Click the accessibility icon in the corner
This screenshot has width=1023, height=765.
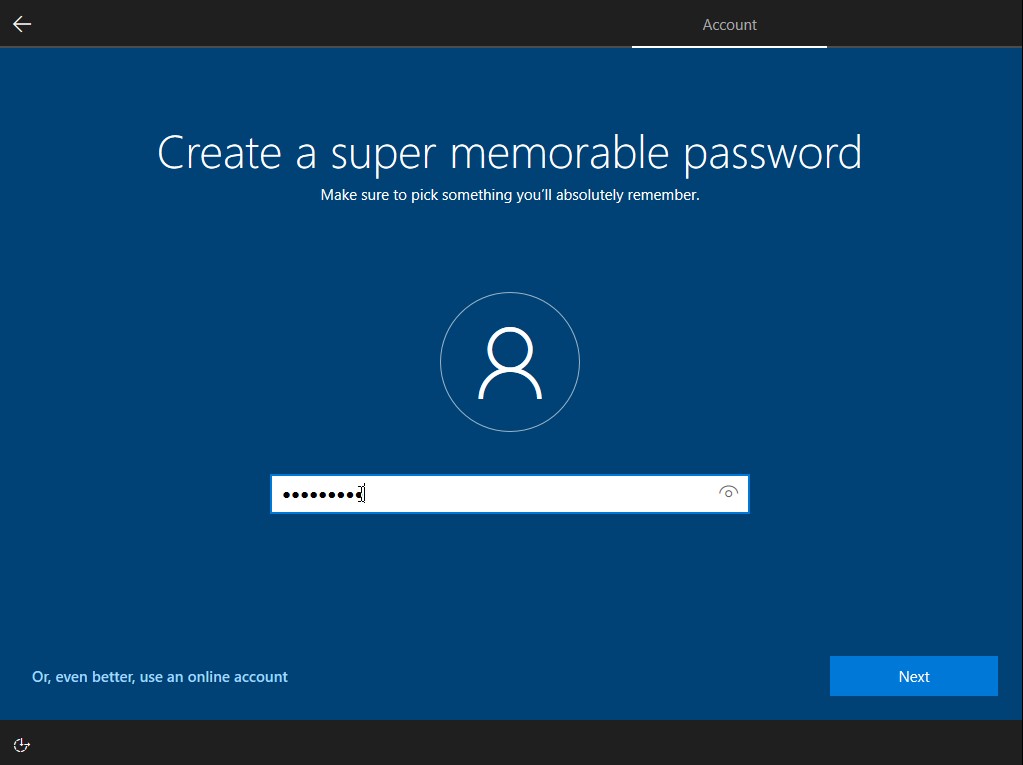(21, 744)
